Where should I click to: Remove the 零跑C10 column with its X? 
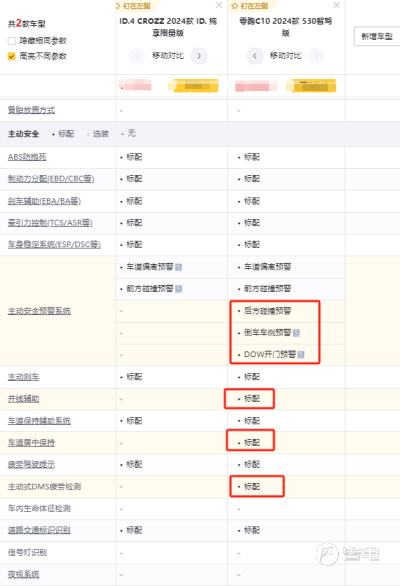click(336, 5)
